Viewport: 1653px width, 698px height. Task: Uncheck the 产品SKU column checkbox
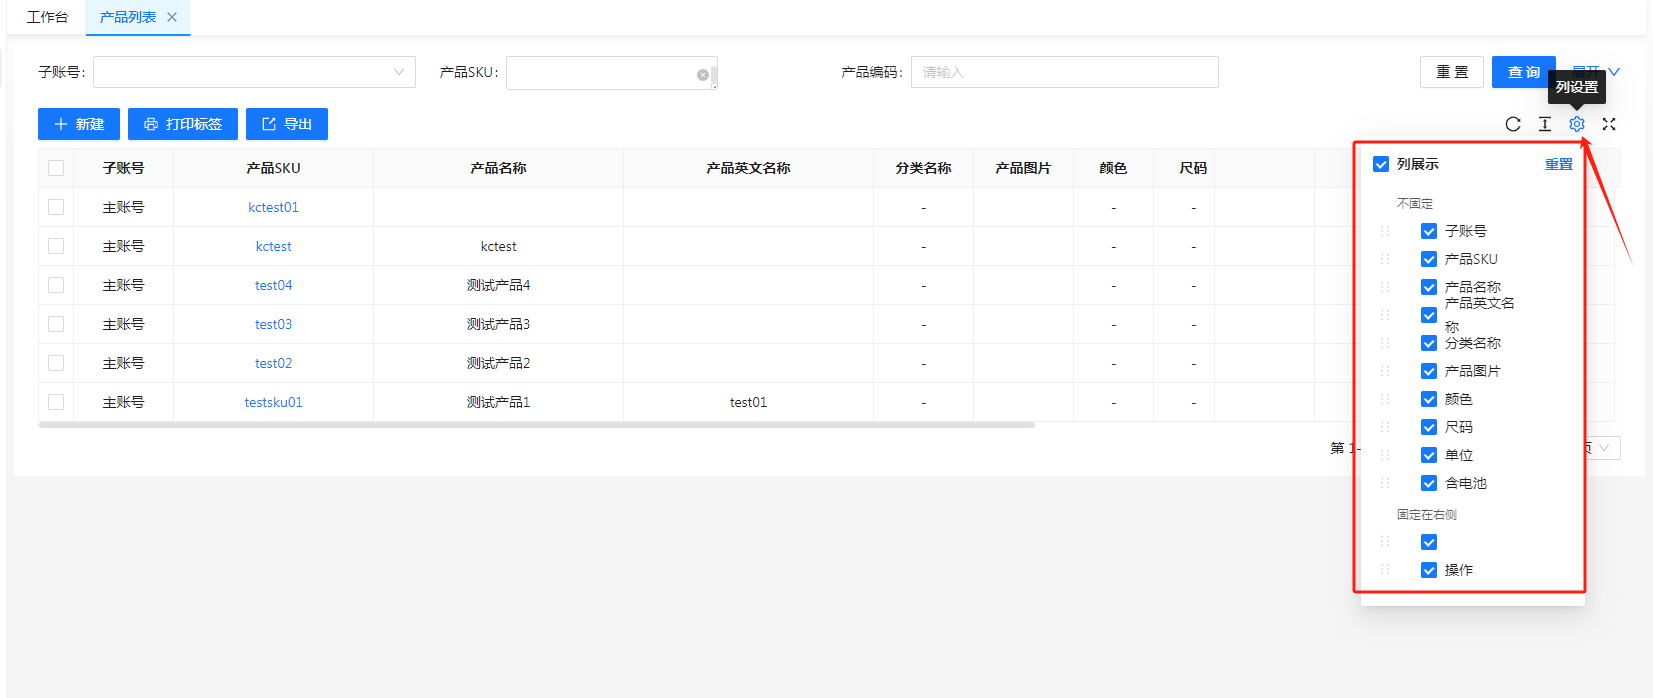click(1429, 259)
